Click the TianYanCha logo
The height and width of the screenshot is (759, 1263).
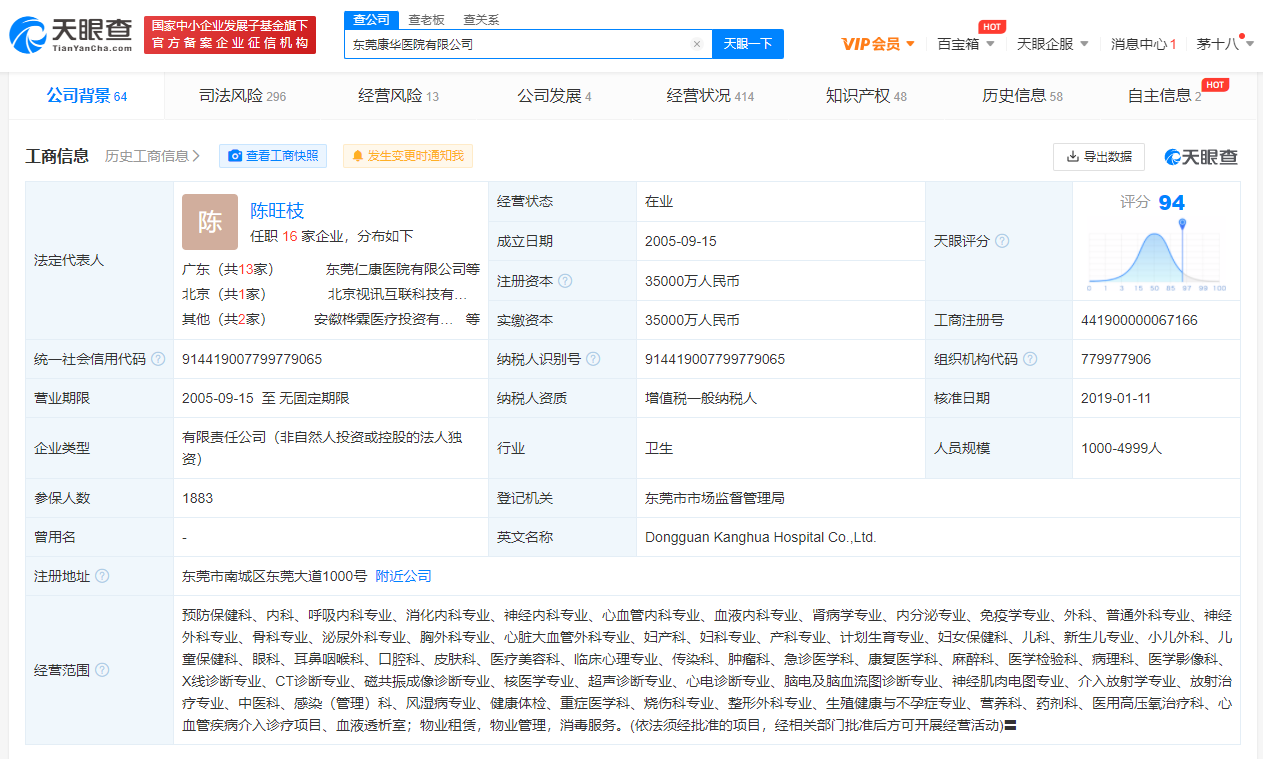(x=70, y=35)
